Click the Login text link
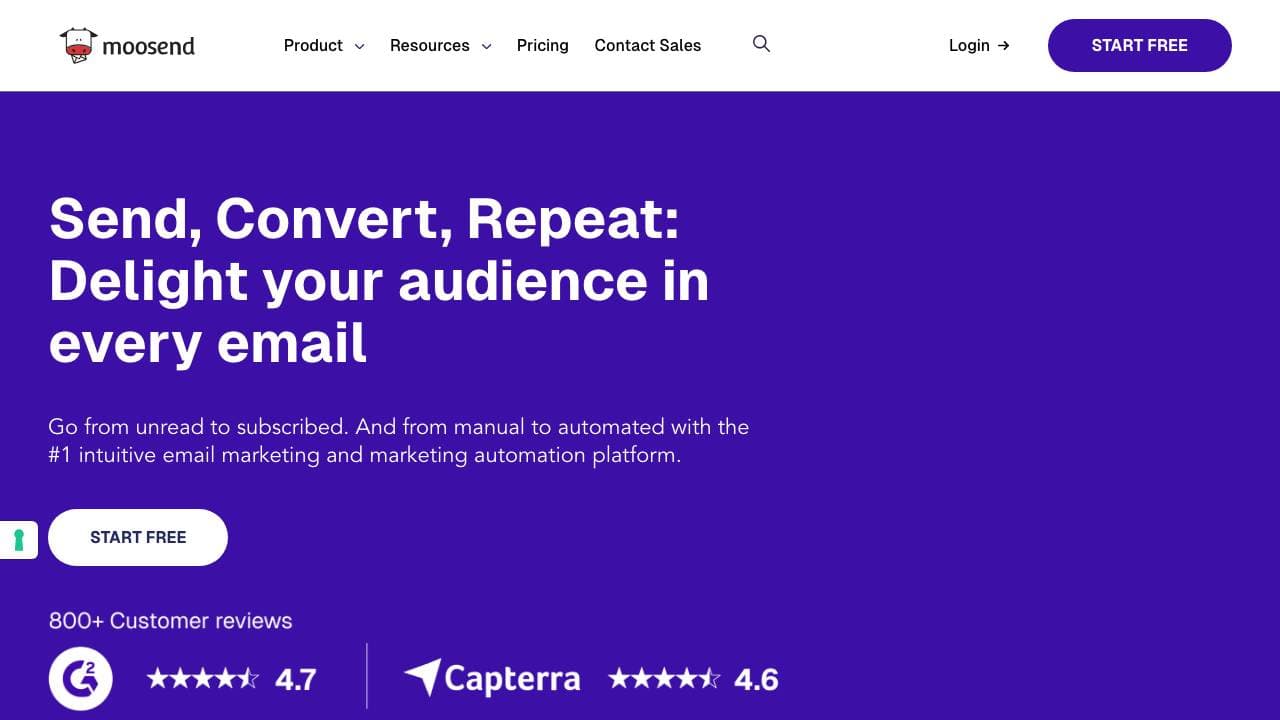Image resolution: width=1280 pixels, height=720 pixels. [x=968, y=45]
